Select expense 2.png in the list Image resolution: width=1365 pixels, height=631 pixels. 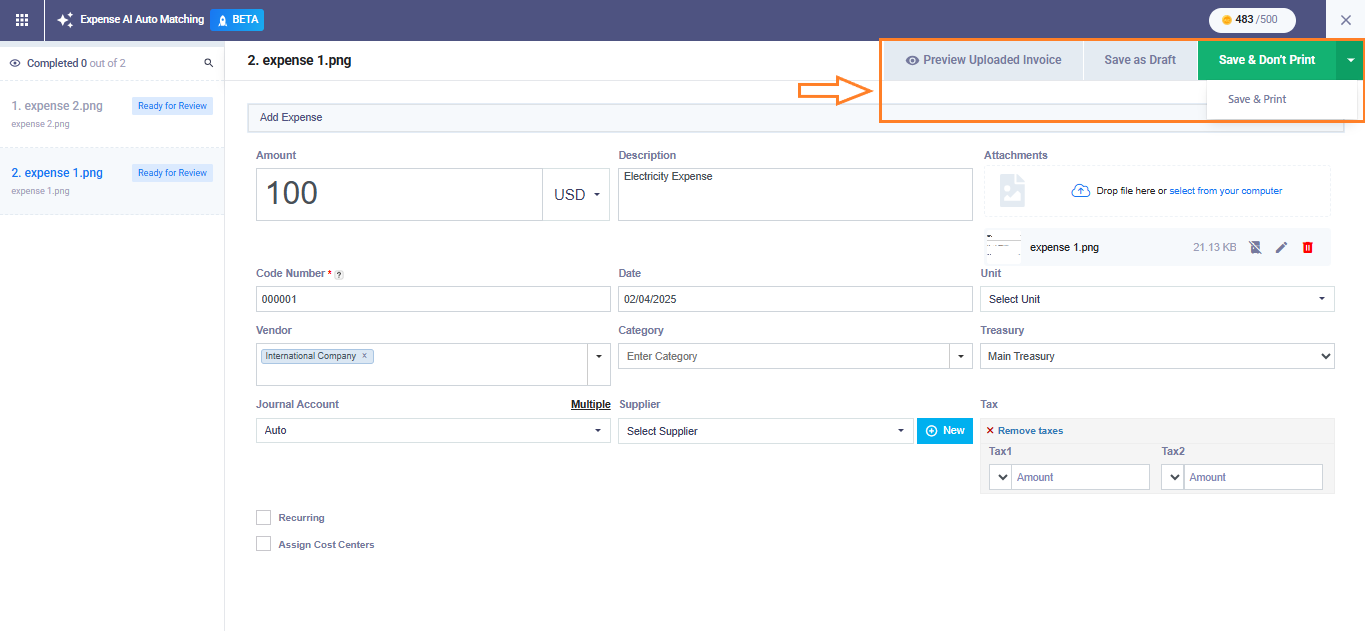click(x=57, y=106)
